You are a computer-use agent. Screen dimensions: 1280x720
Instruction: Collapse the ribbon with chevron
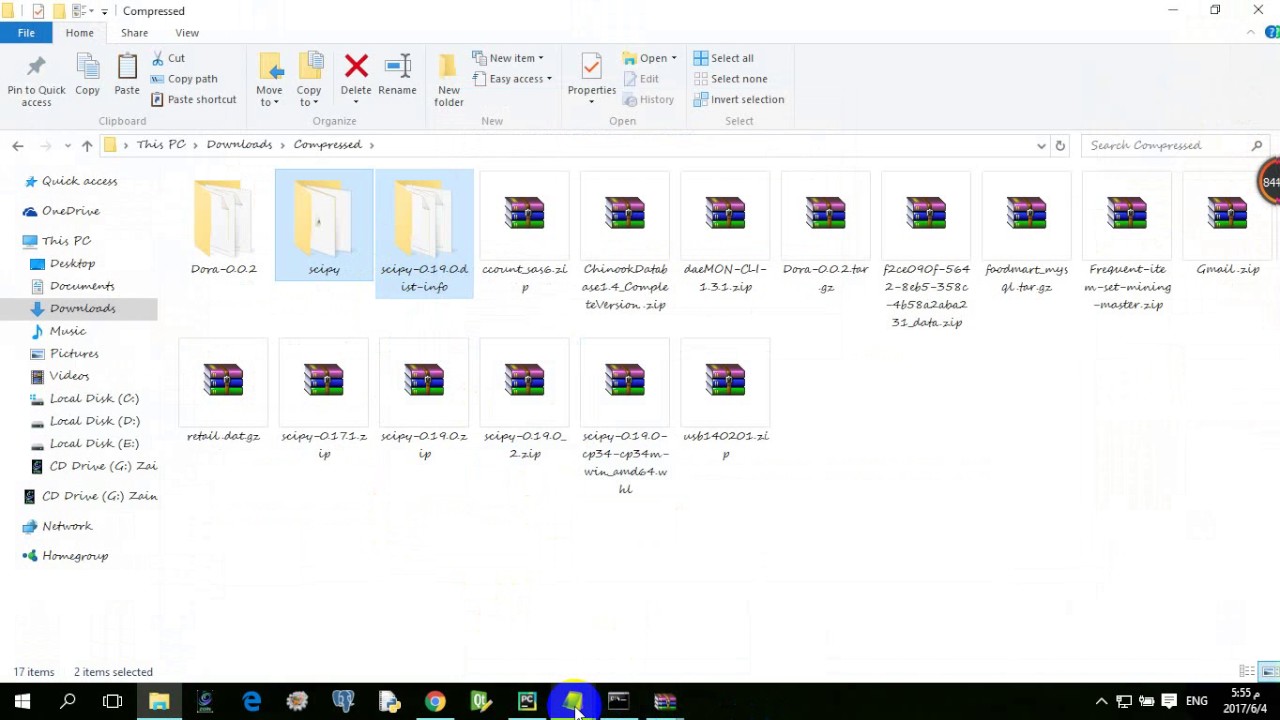[1250, 33]
